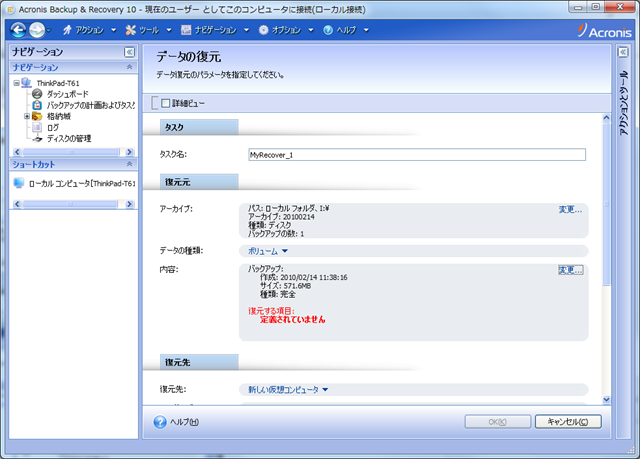Click the bottom help question mark icon
The height and width of the screenshot is (459, 640).
click(160, 422)
